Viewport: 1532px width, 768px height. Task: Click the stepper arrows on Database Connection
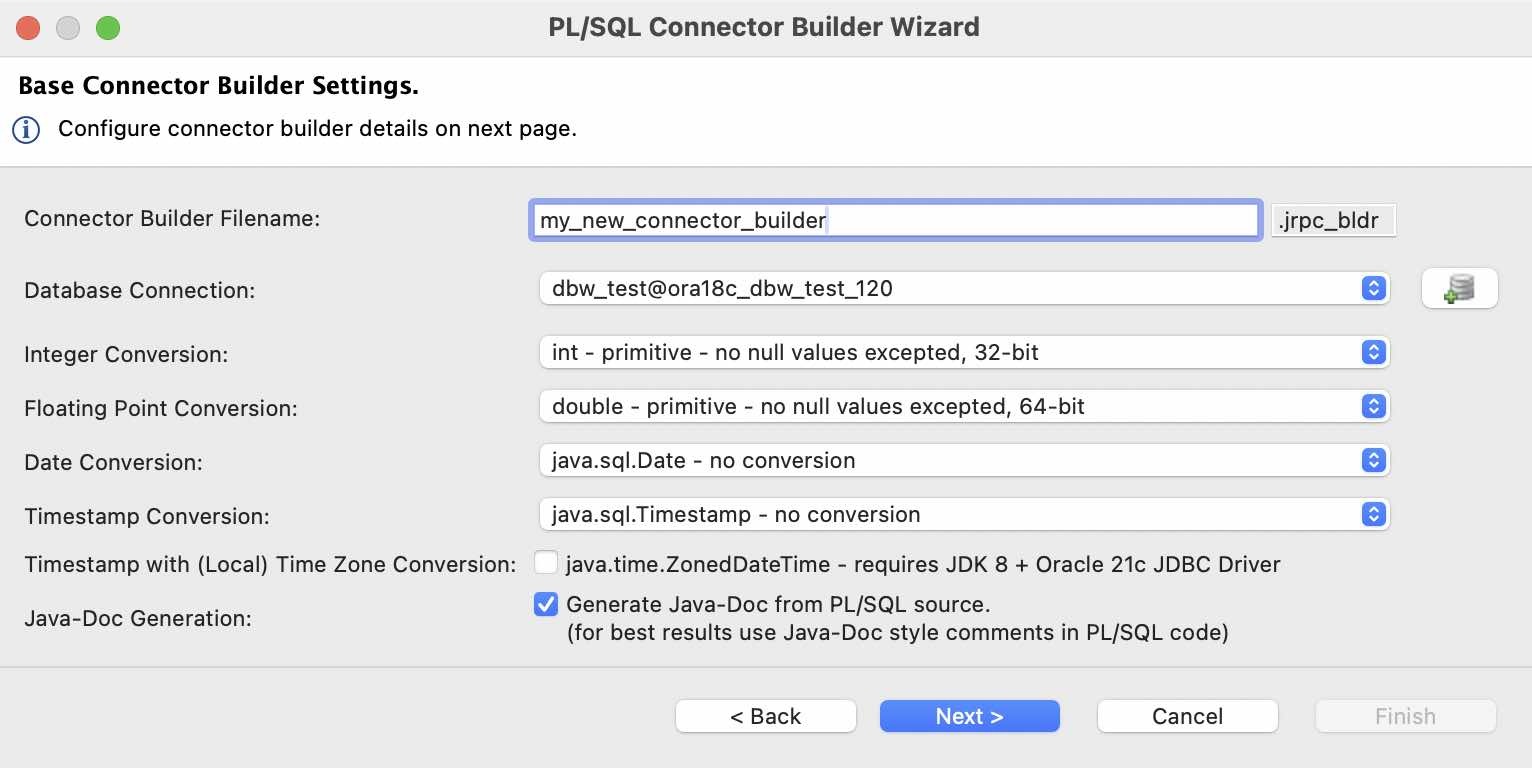tap(1374, 288)
